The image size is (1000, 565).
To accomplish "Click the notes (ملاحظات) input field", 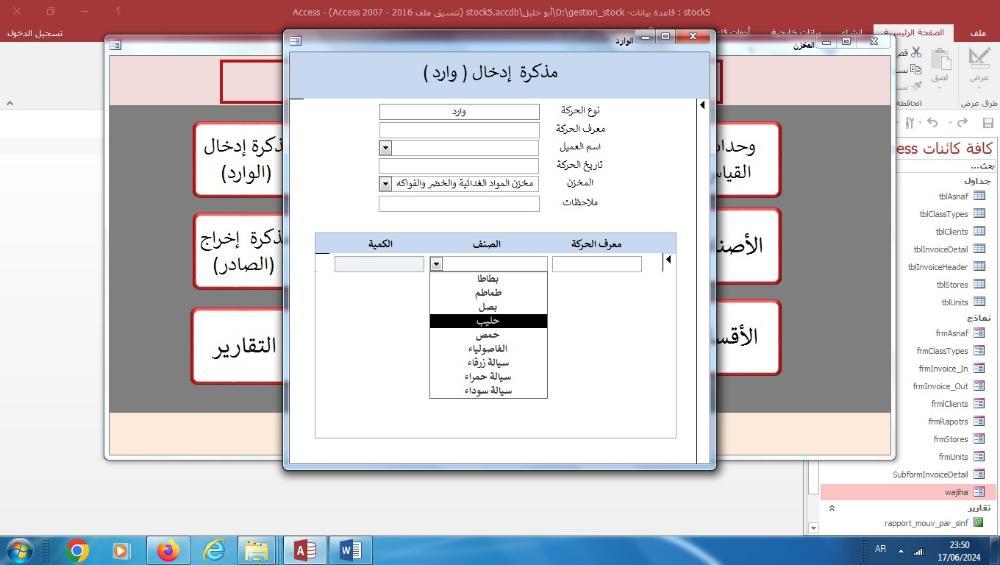I will (459, 203).
